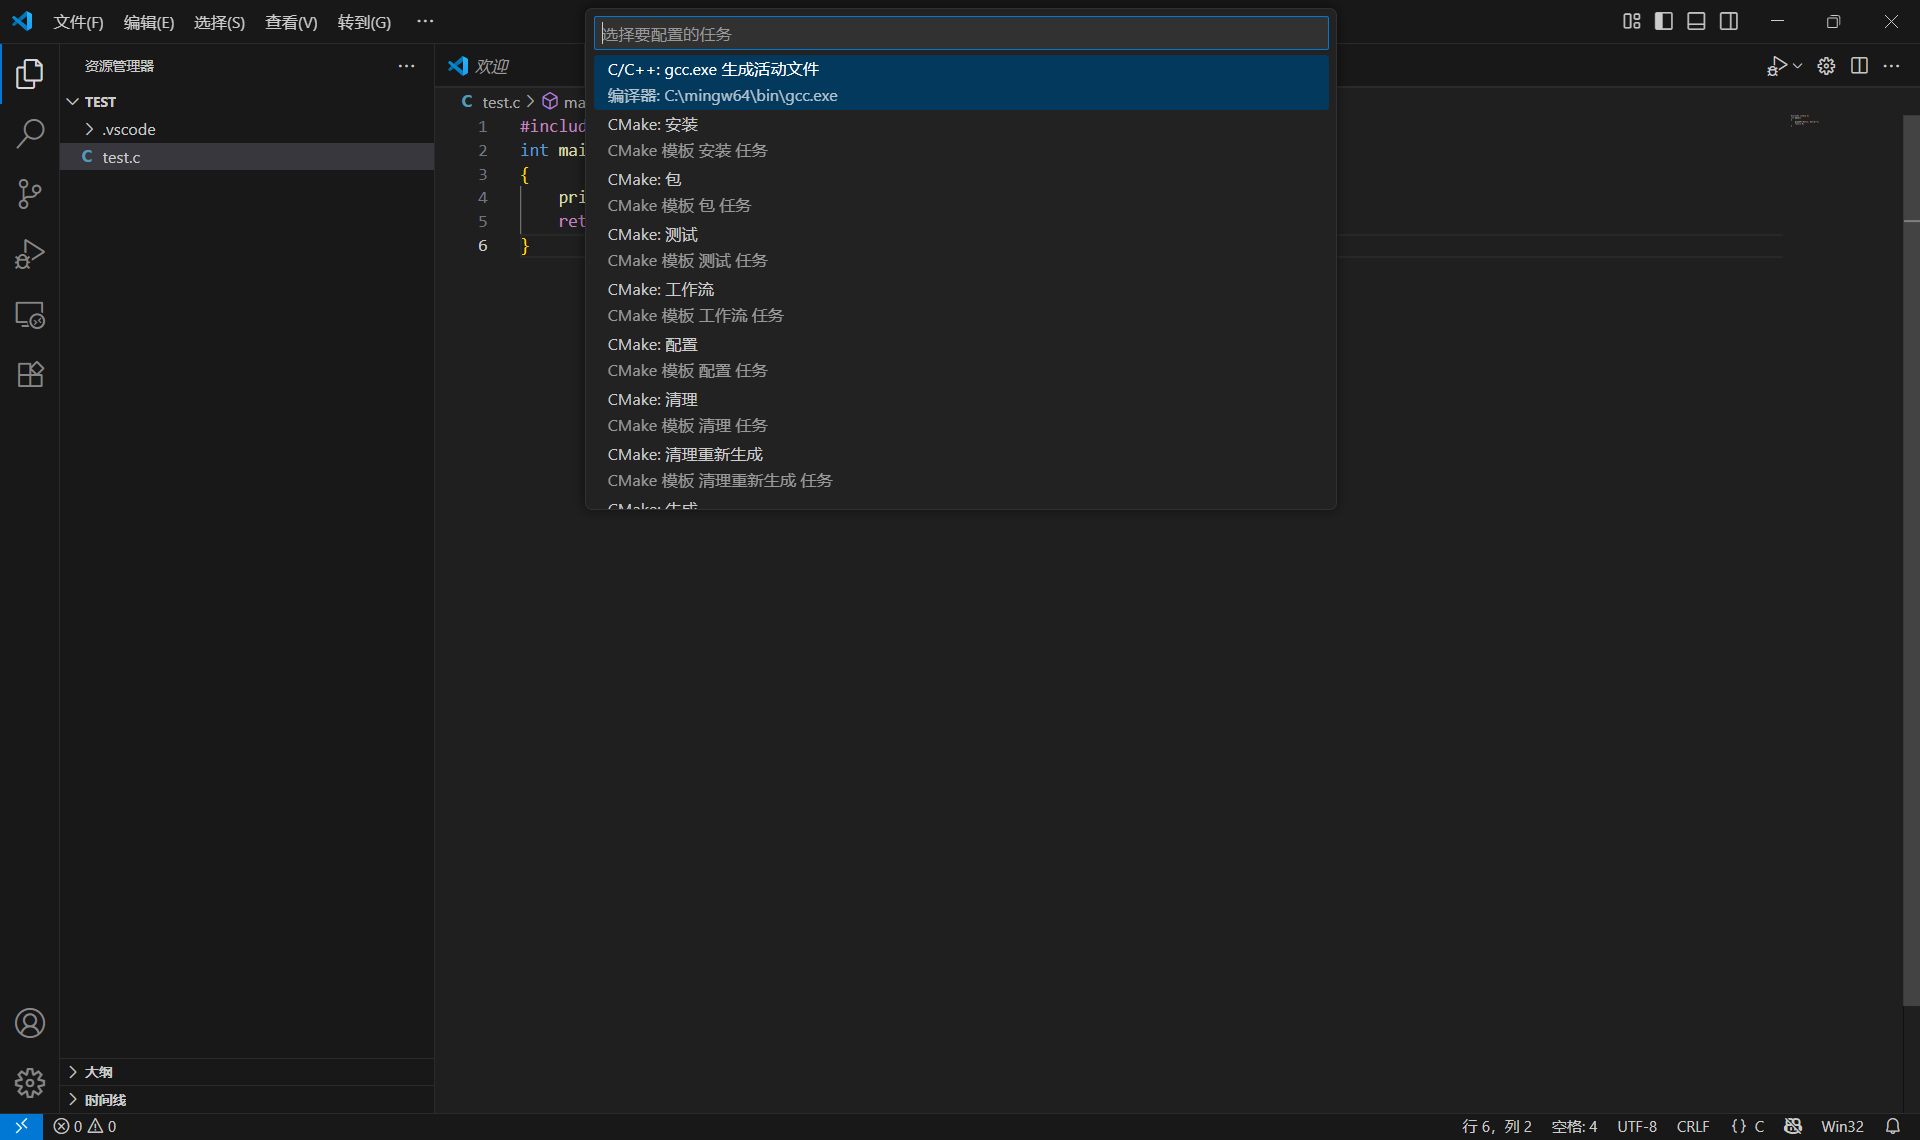Open the Source Control view
1920x1140 pixels.
(30, 193)
